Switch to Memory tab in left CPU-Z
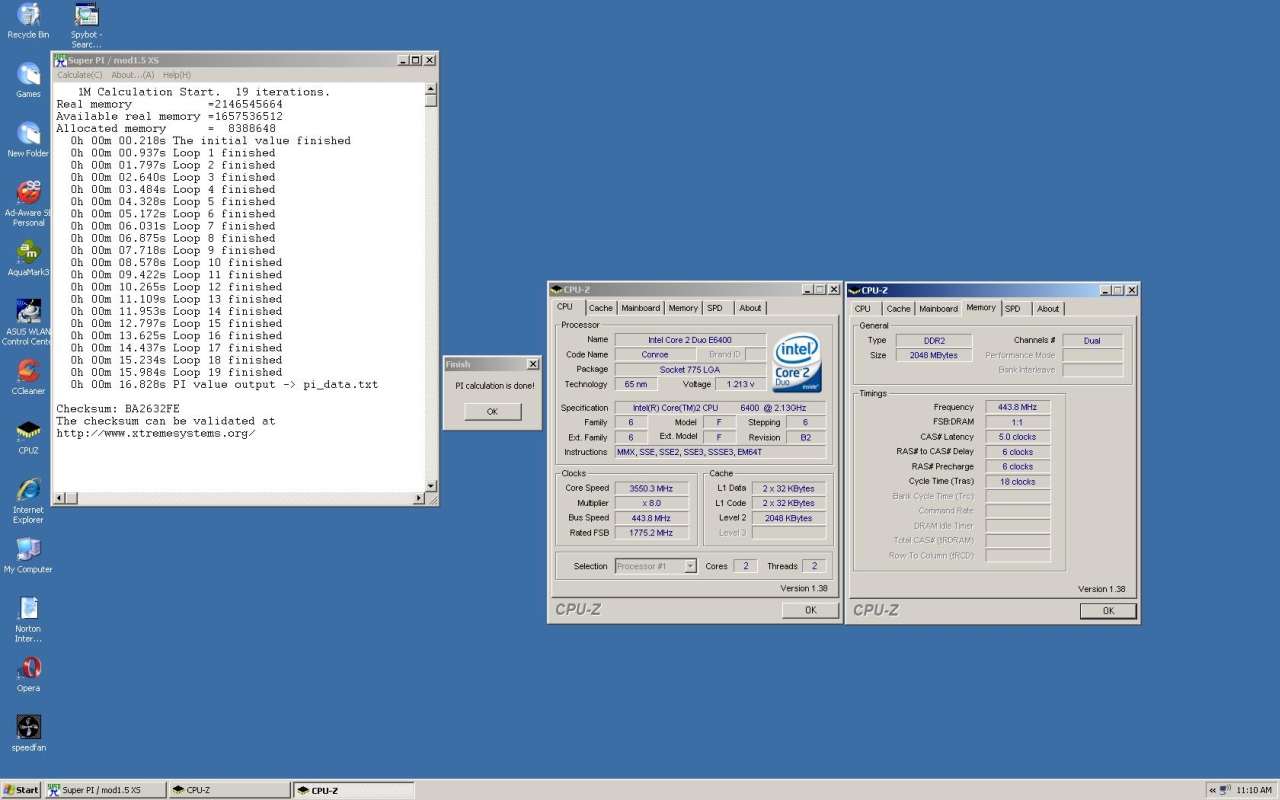 click(684, 308)
